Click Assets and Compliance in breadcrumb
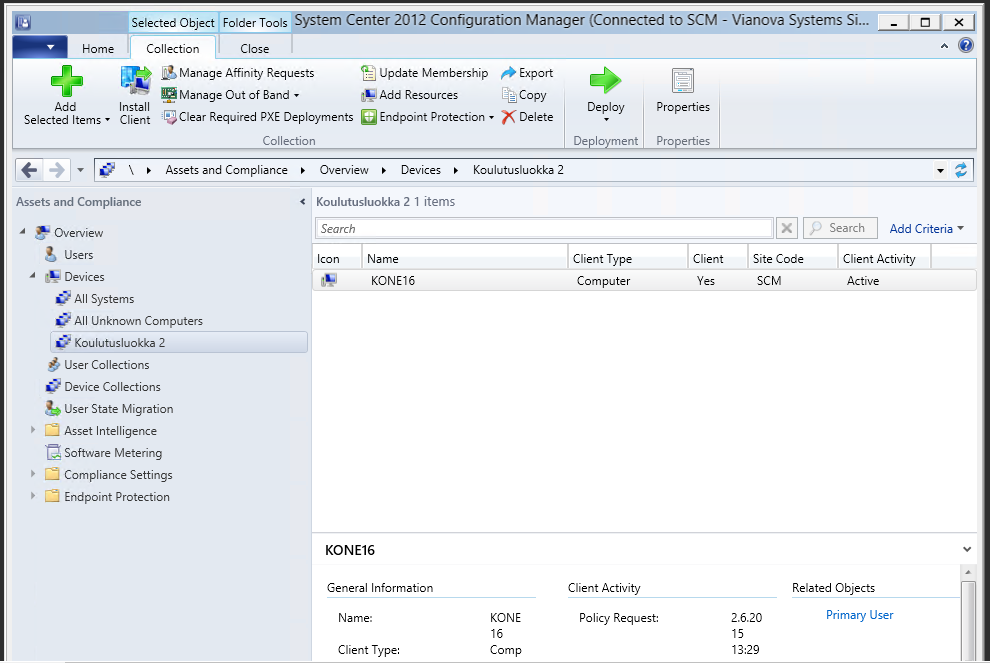This screenshot has width=990, height=663. pos(226,170)
